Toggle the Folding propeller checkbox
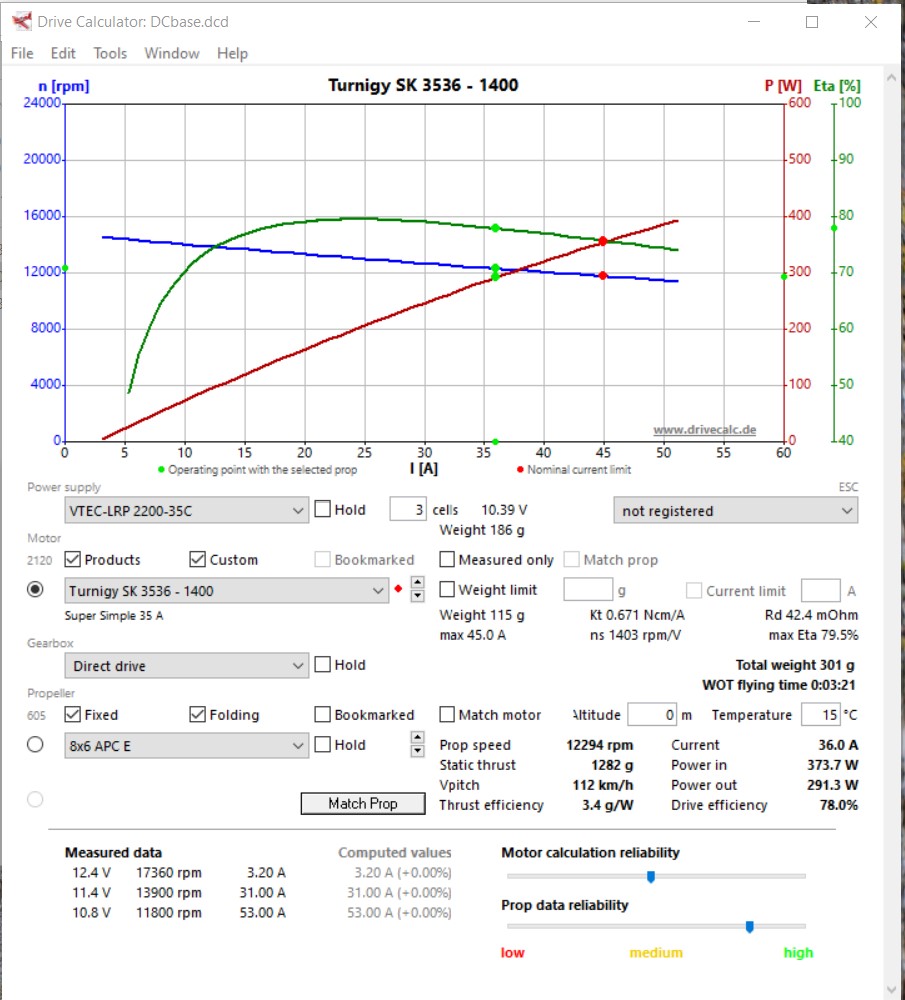 [x=198, y=715]
